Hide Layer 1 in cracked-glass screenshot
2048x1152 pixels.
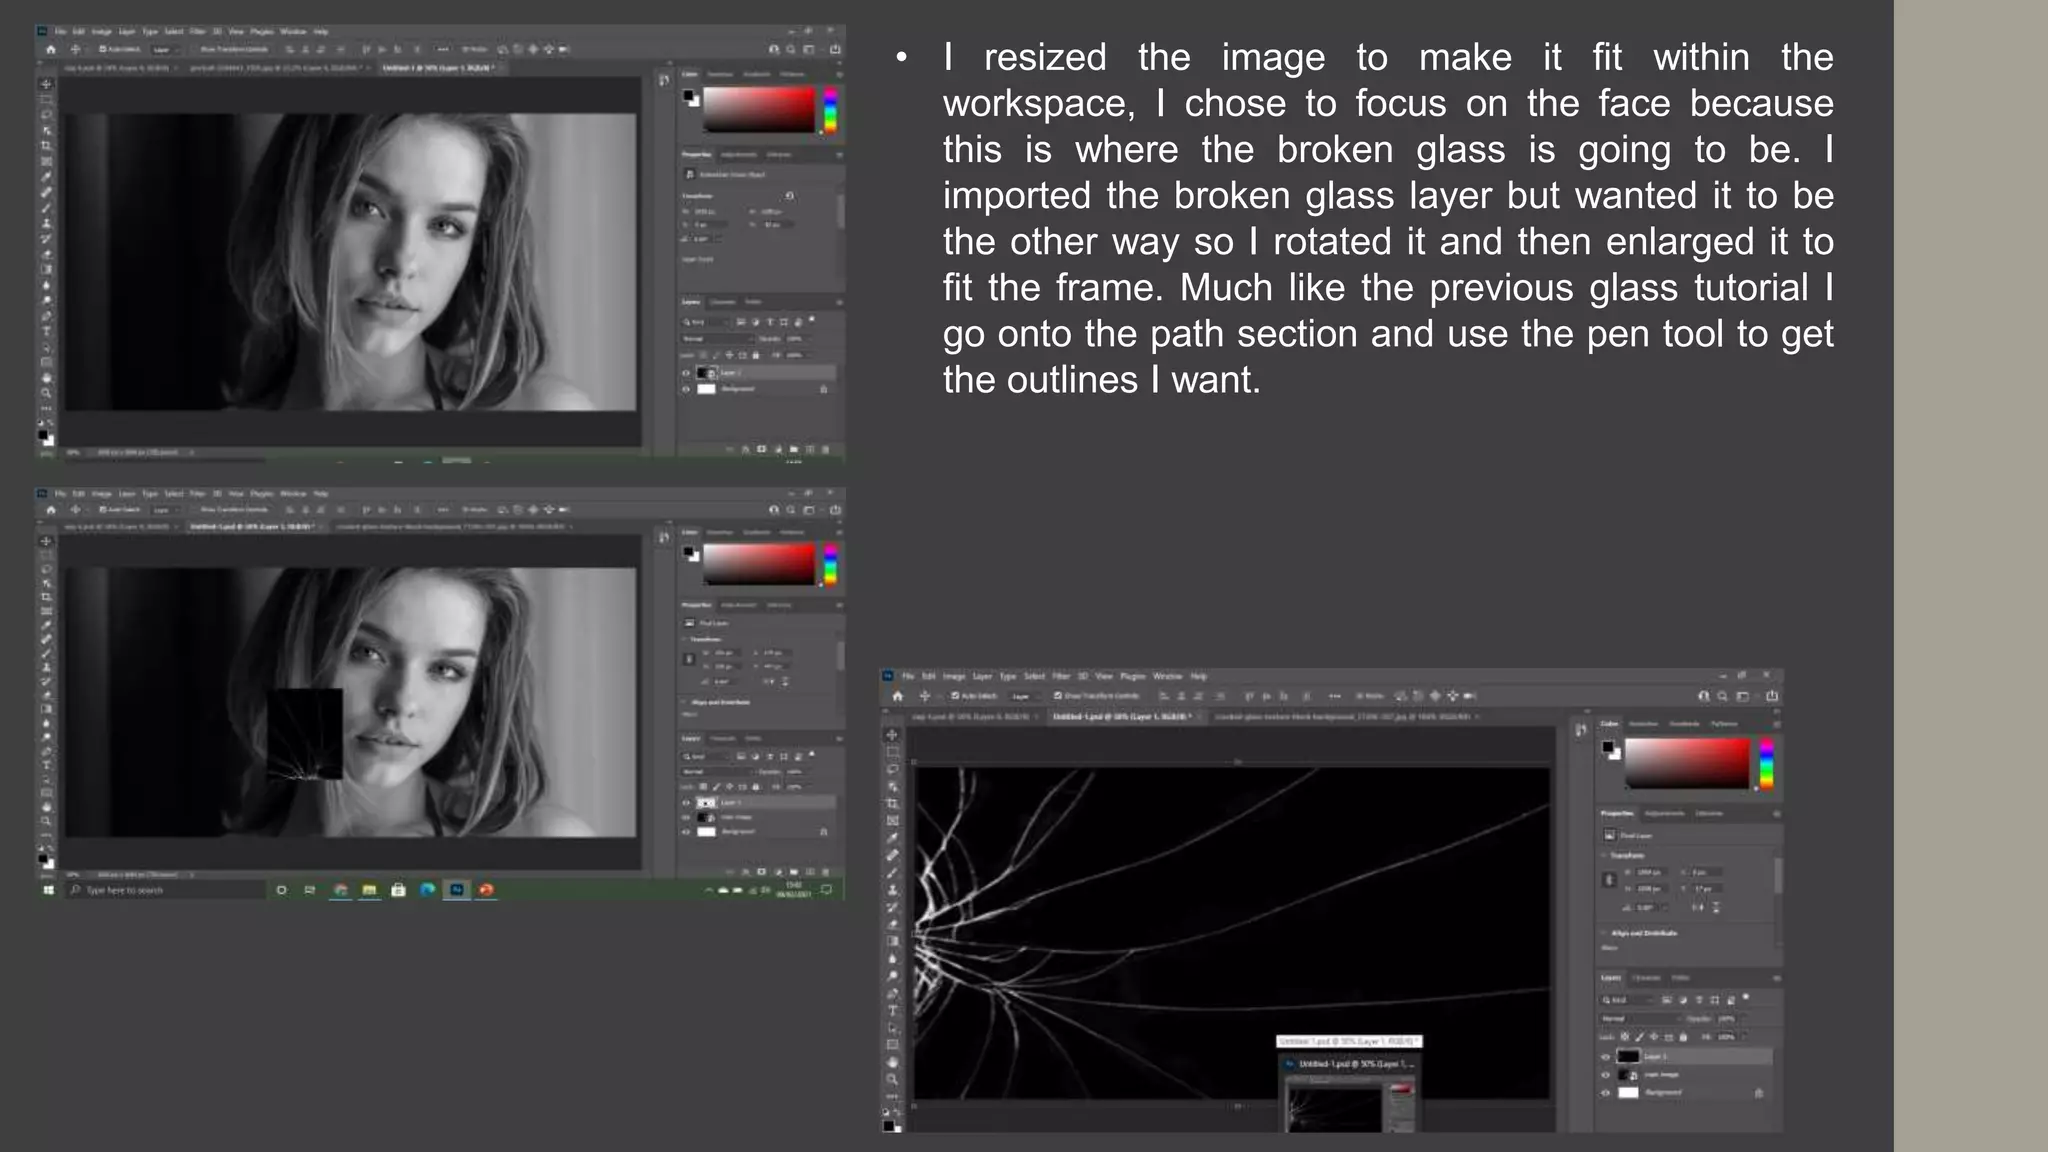1606,1057
